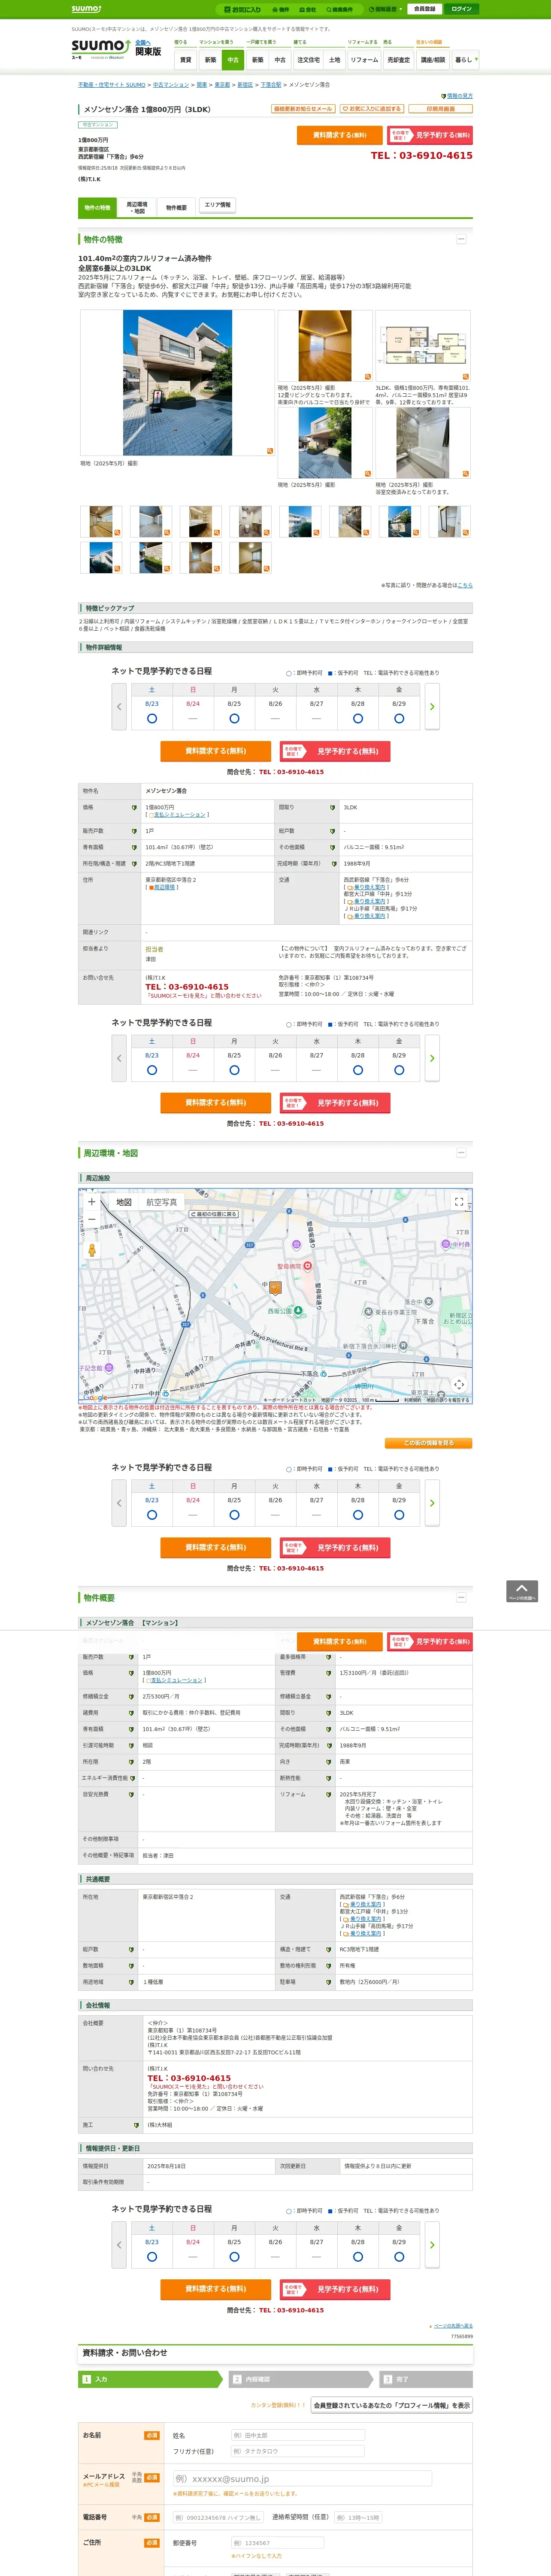Click help shield icon beside 販売戸数 row
The width and height of the screenshot is (551, 2576).
click(134, 831)
